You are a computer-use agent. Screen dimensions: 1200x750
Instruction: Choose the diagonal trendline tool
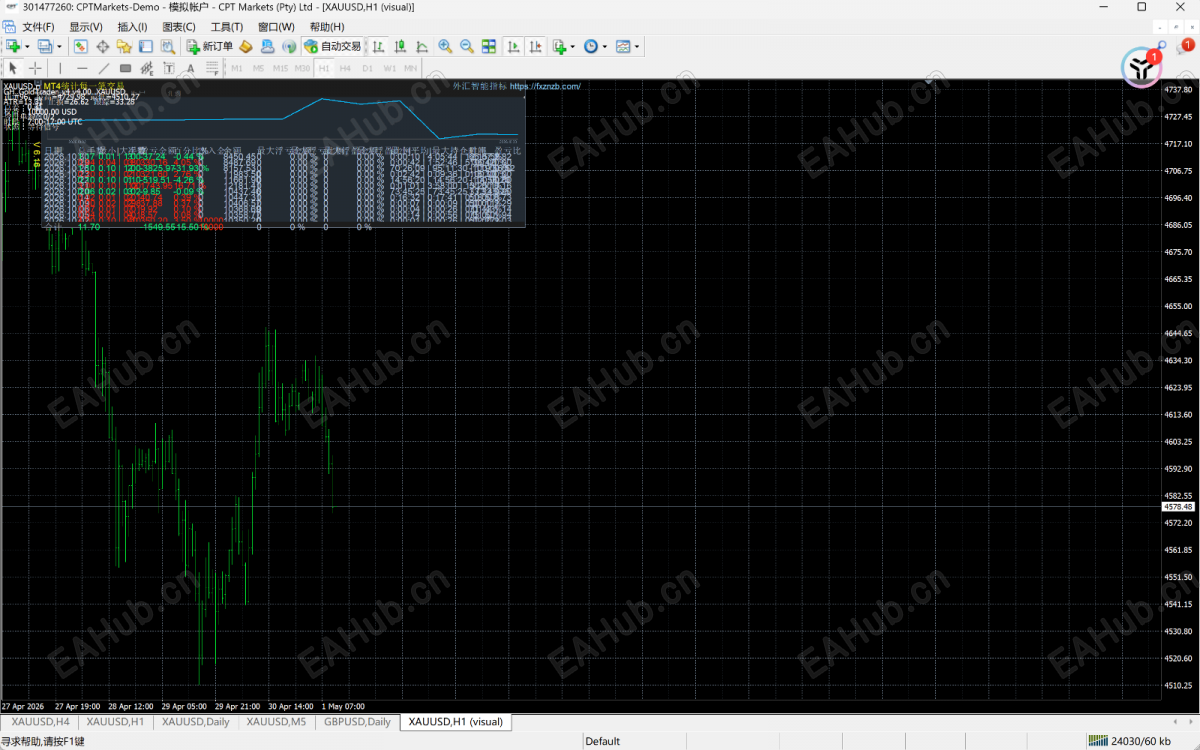[x=104, y=68]
